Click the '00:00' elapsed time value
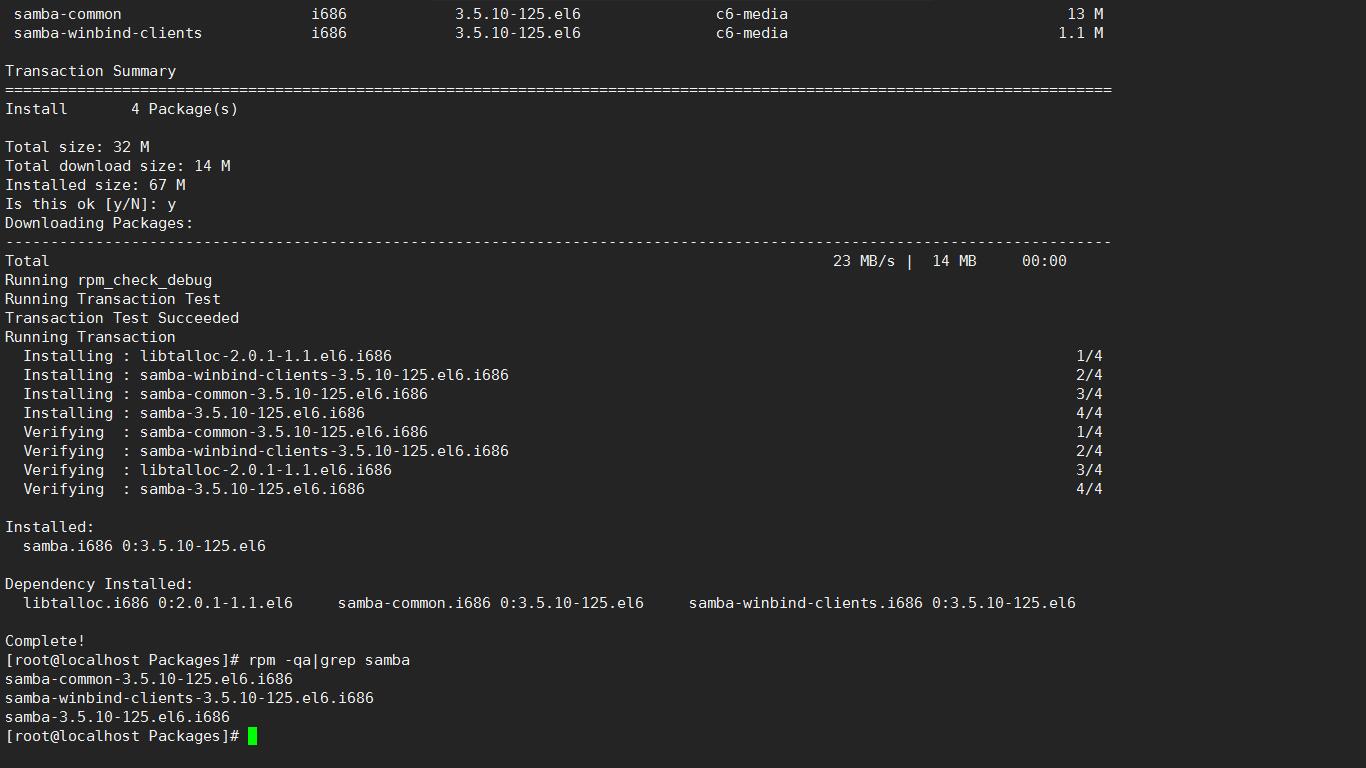 coord(1044,261)
